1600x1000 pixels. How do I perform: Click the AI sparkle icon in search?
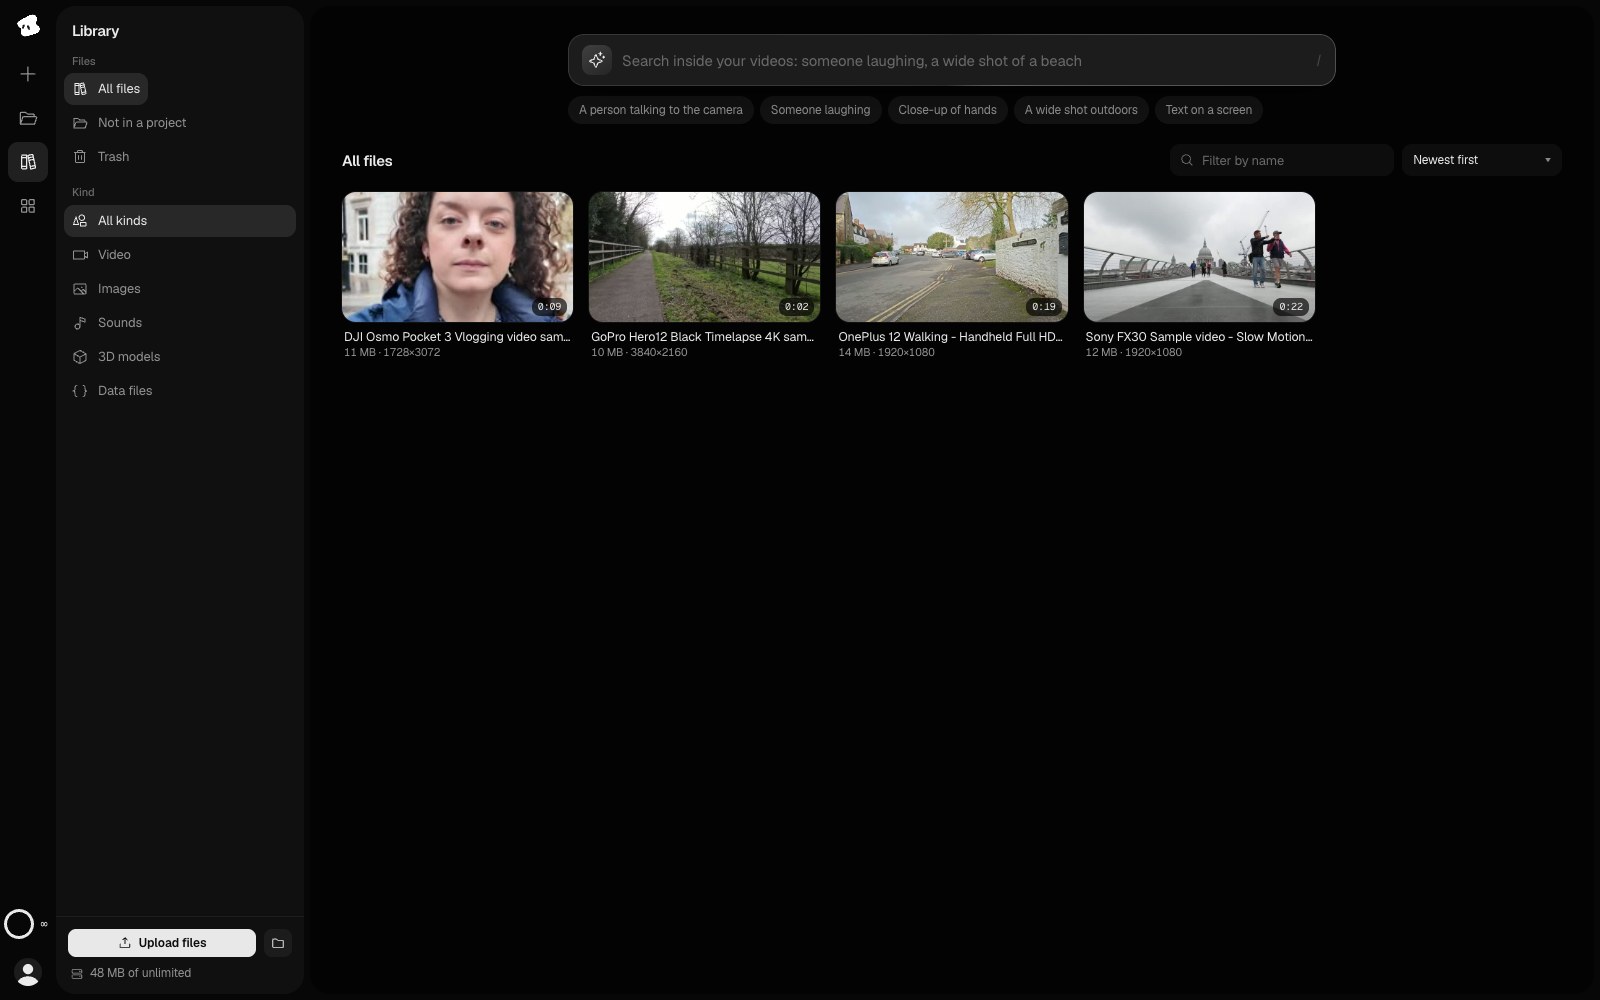(x=597, y=60)
